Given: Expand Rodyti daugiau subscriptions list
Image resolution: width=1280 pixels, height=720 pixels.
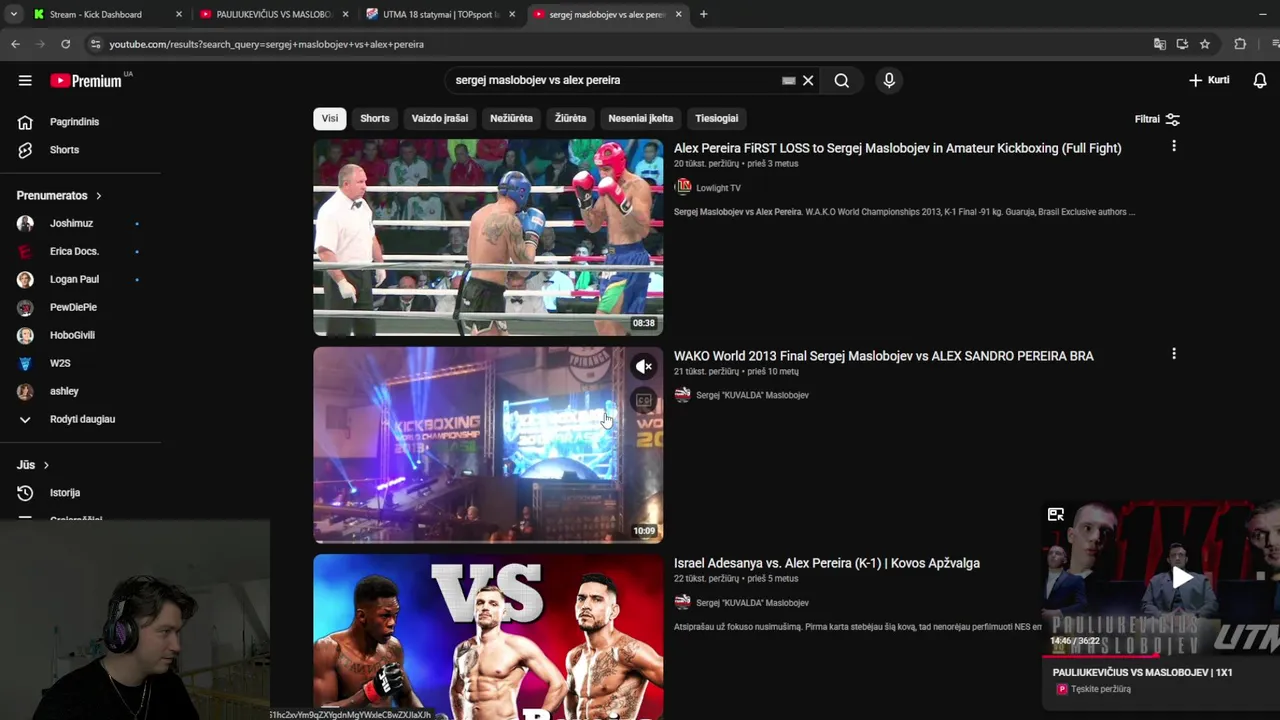Looking at the screenshot, I should [80, 419].
